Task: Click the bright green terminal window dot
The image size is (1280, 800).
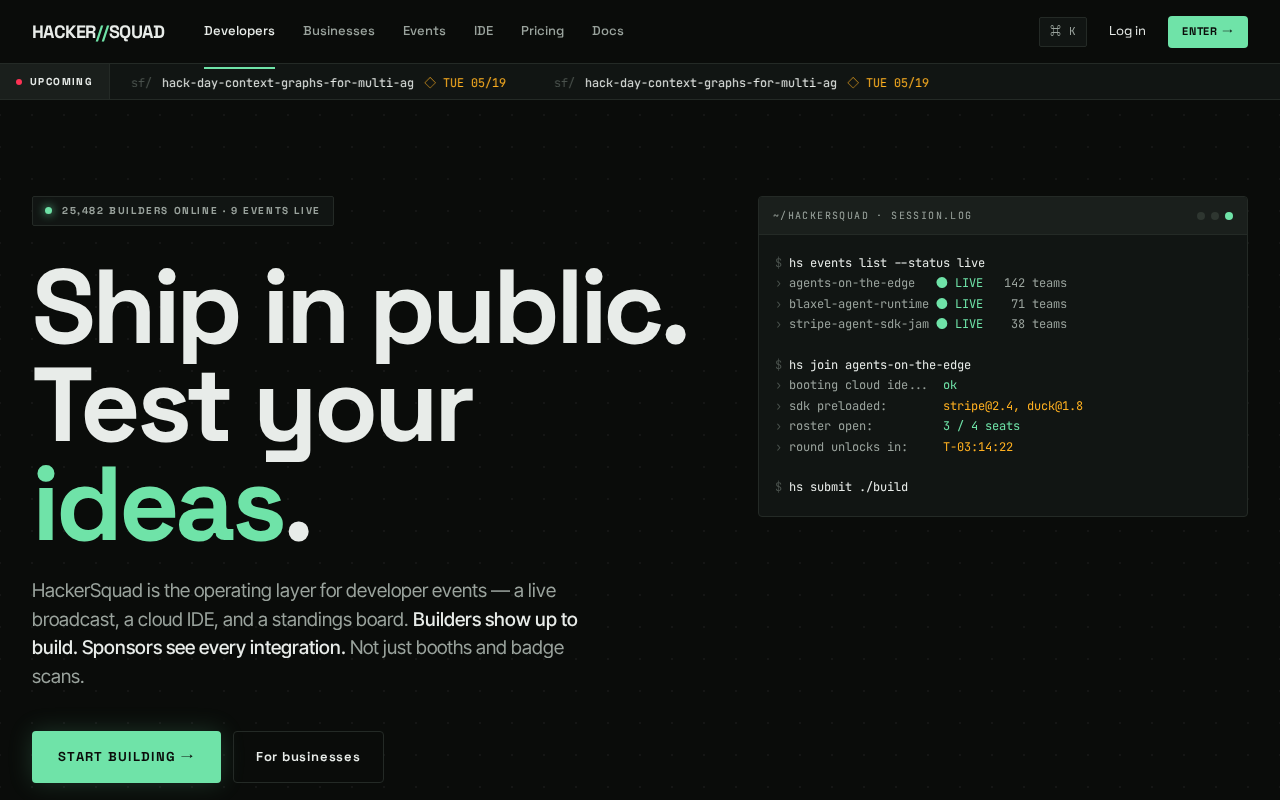Action: pos(1229,216)
